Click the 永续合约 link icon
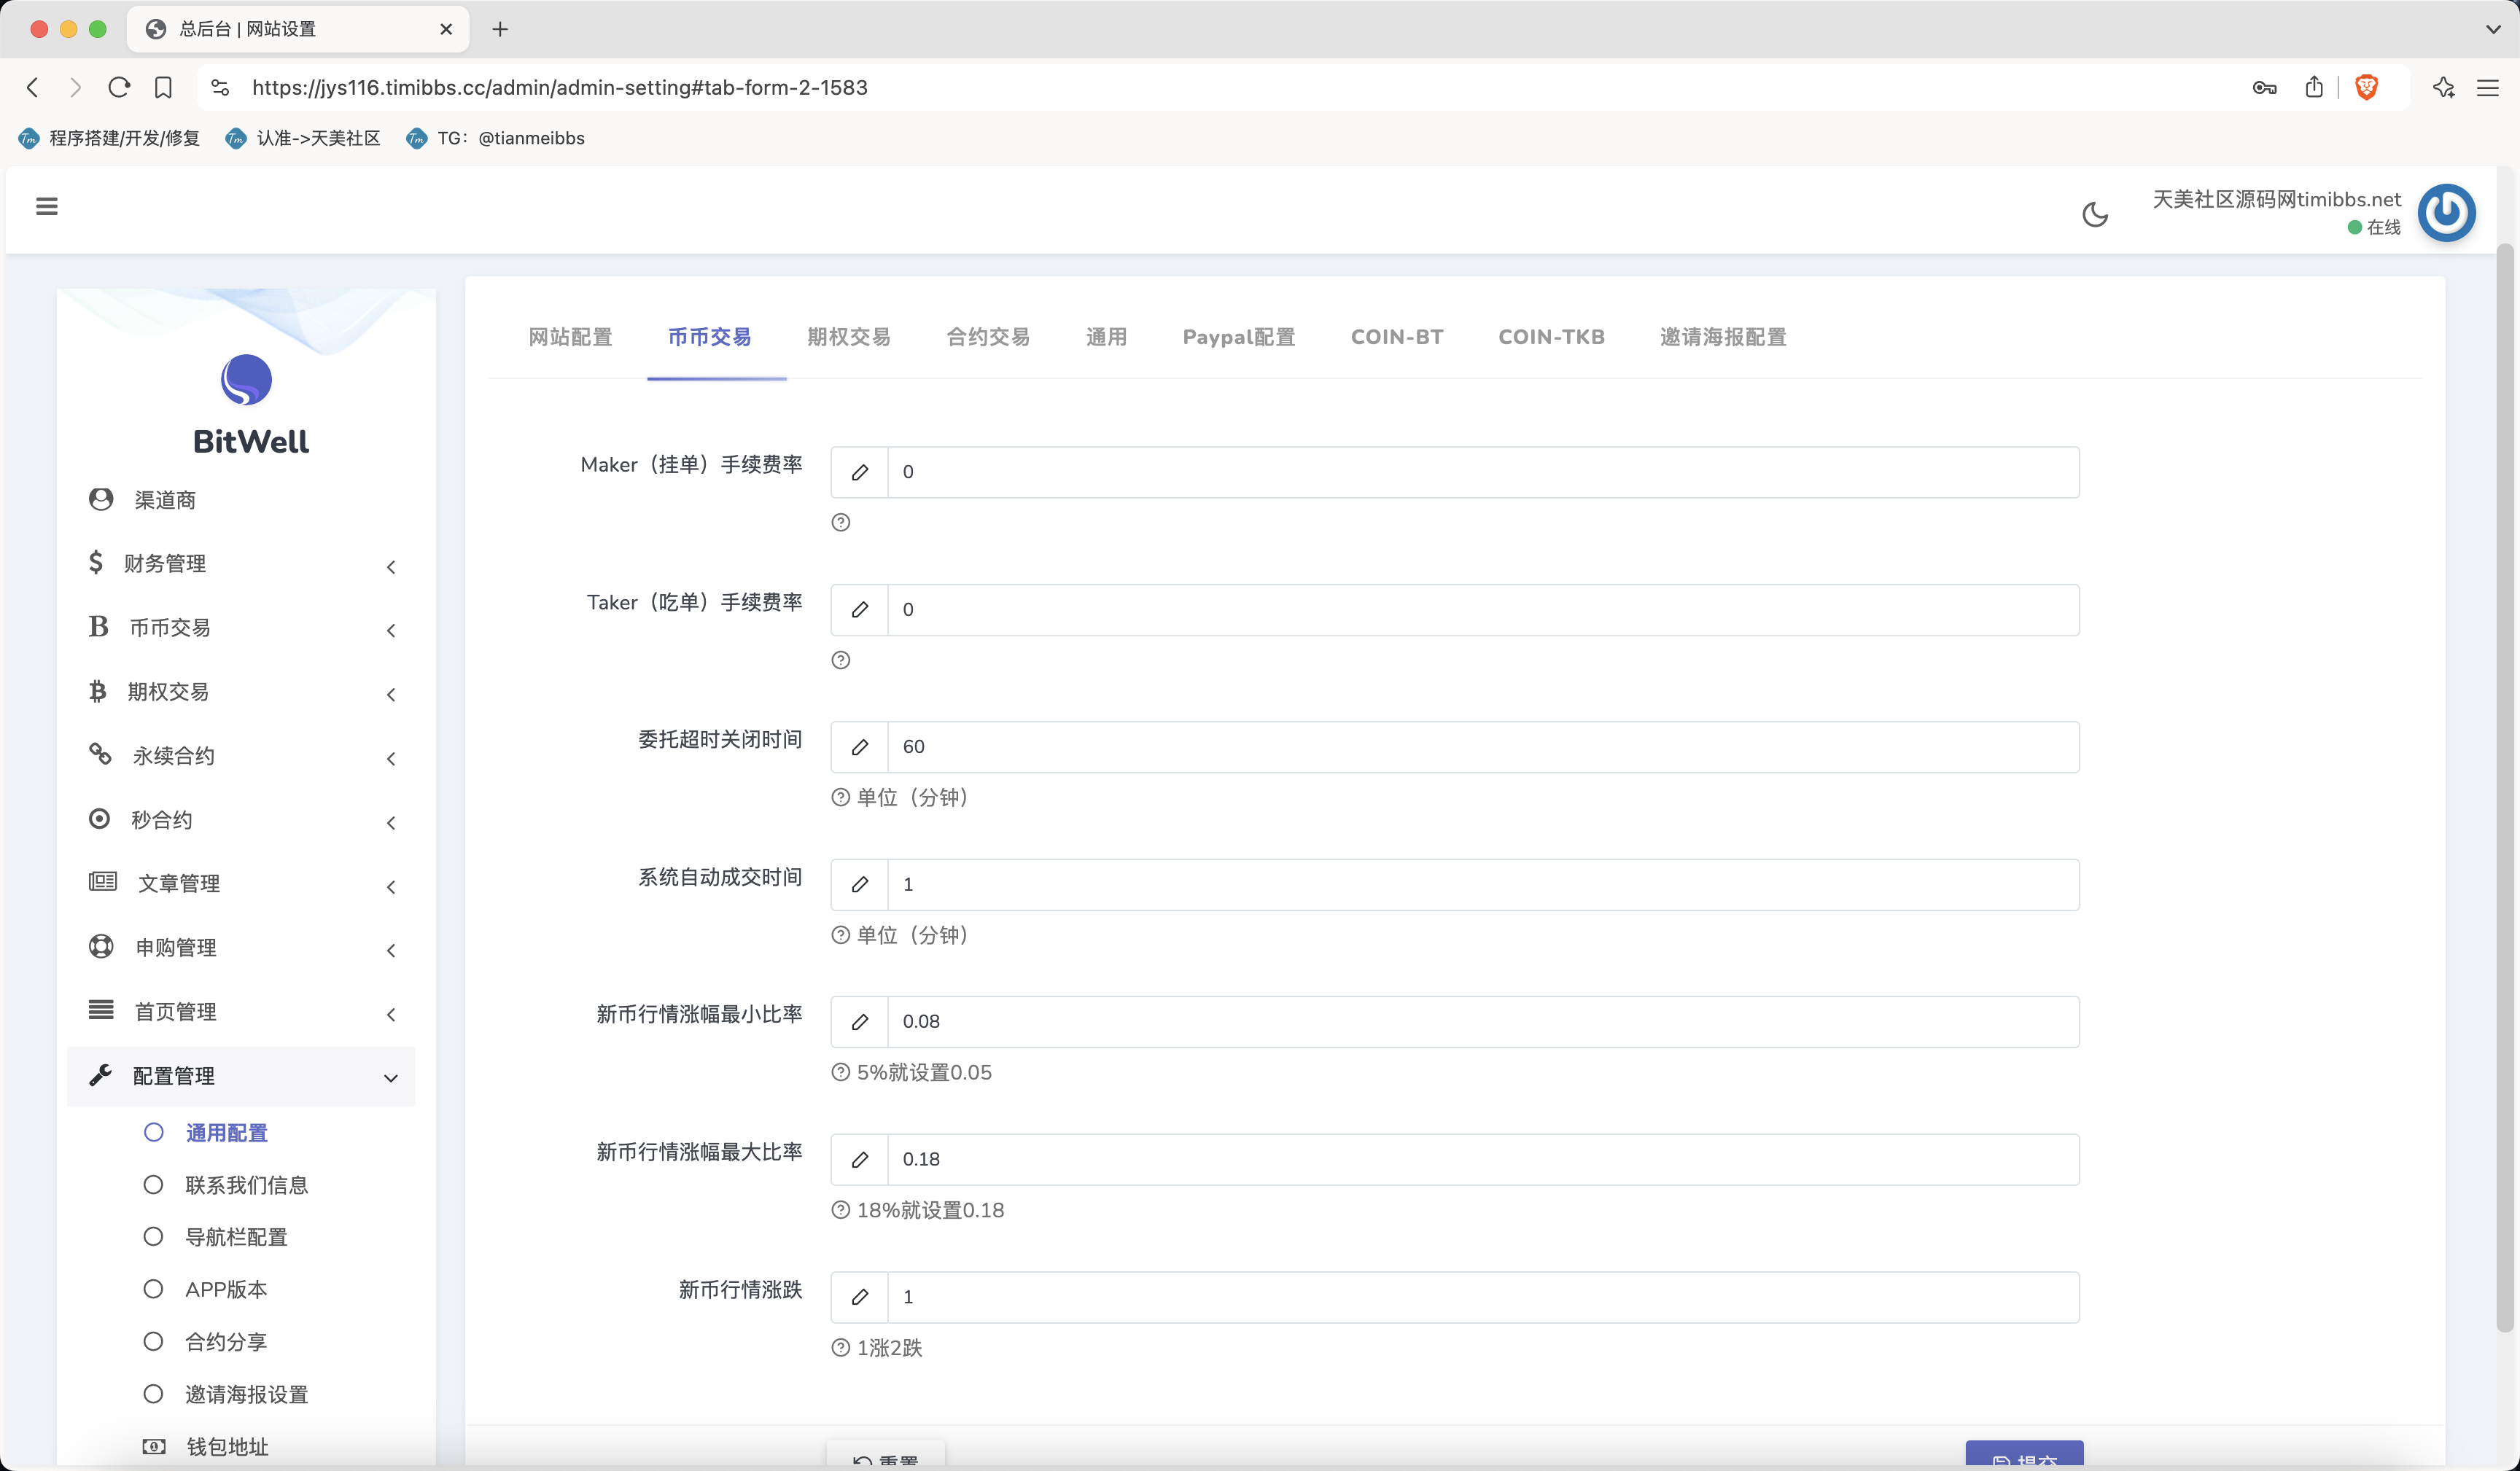Image resolution: width=2520 pixels, height=1471 pixels. click(100, 754)
